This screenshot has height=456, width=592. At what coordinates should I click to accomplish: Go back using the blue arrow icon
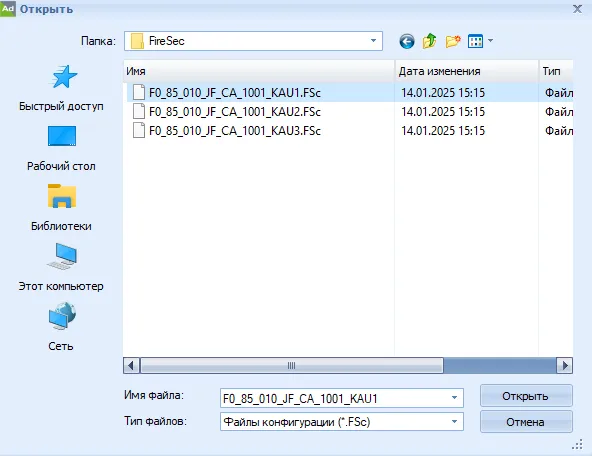tap(407, 41)
